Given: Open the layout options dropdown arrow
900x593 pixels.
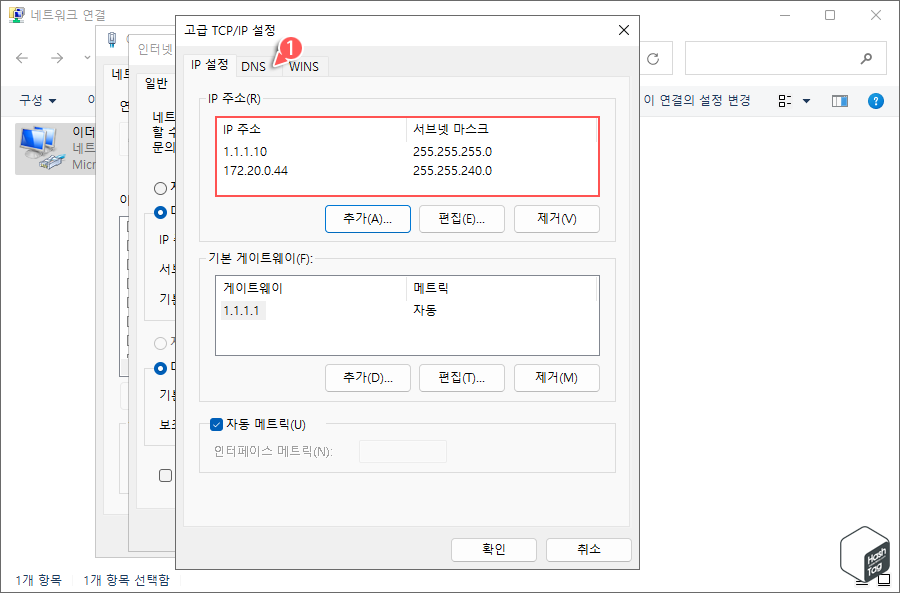Looking at the screenshot, I should click(805, 100).
